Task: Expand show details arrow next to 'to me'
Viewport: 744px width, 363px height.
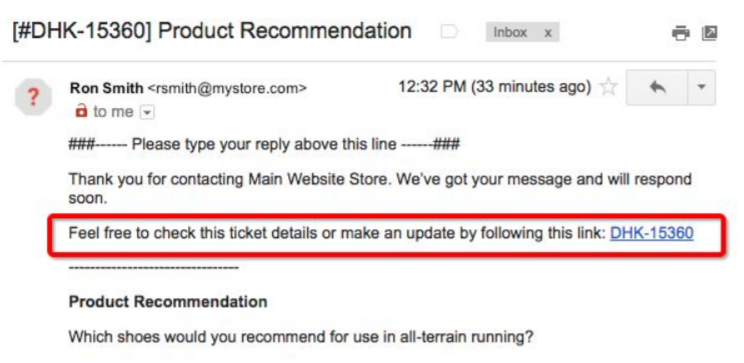Action: 148,113
